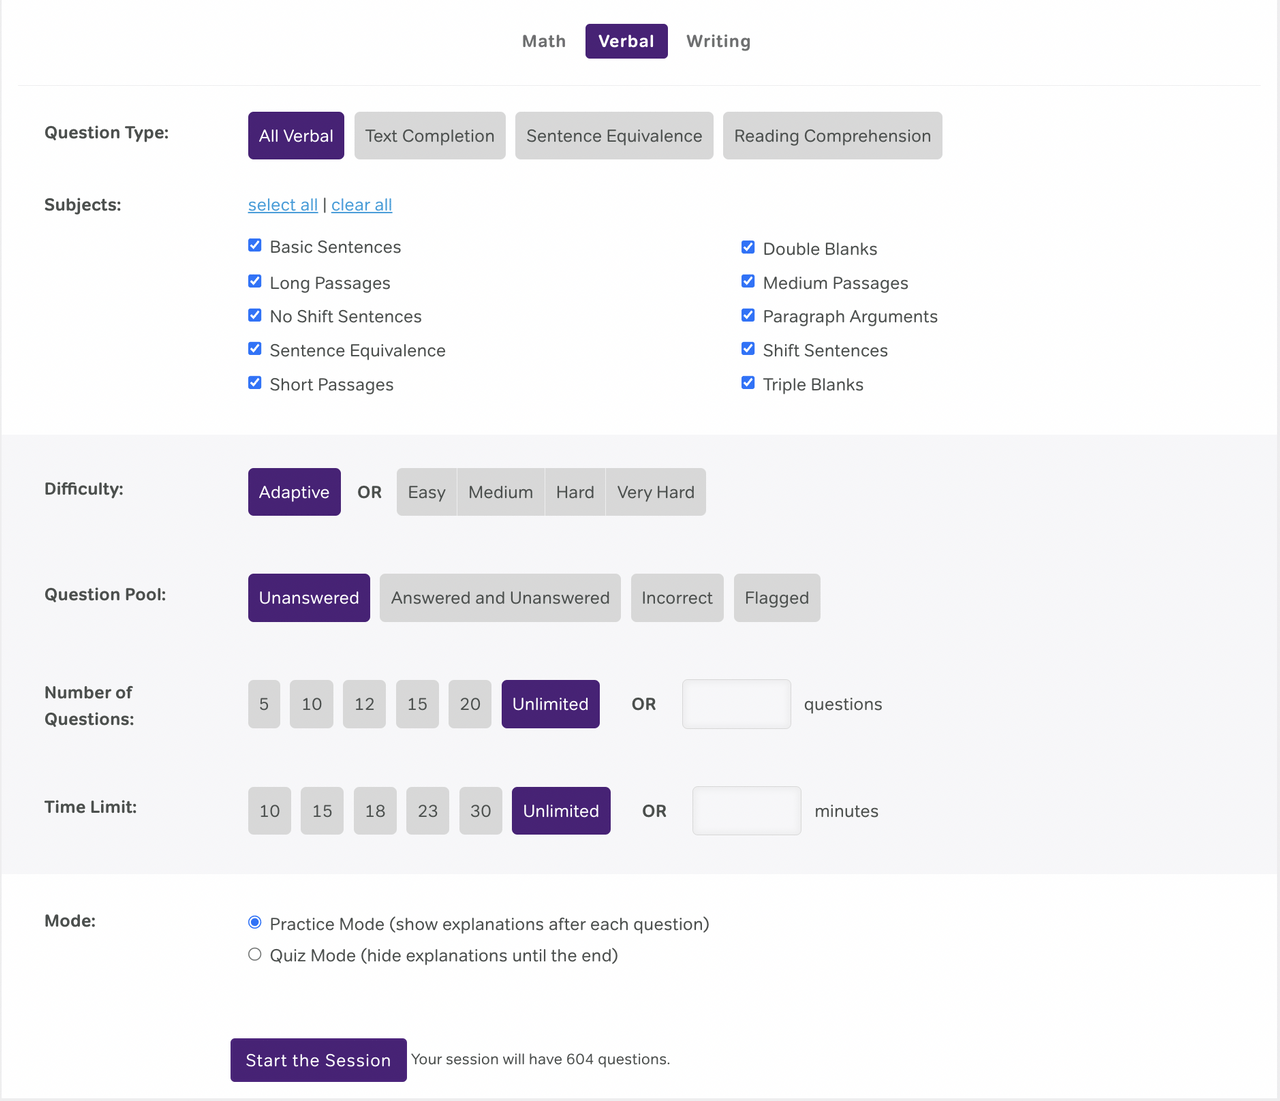1280x1101 pixels.
Task: Set difficulty to Very Hard
Action: (655, 492)
